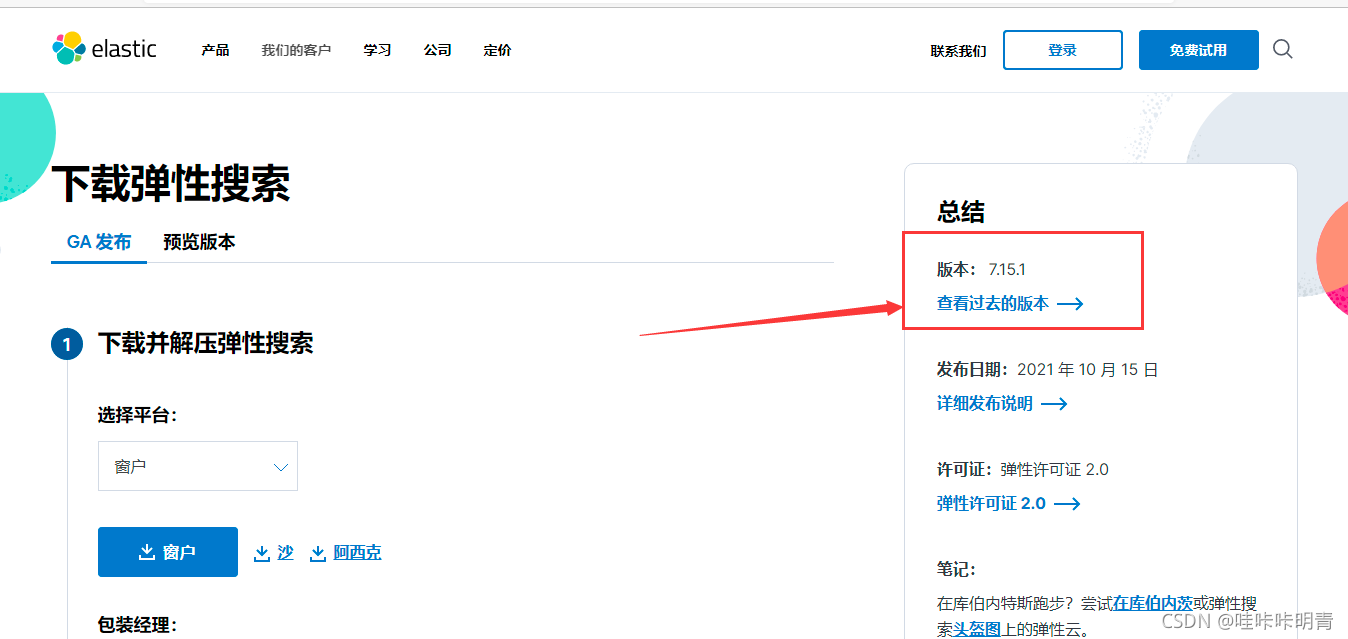The image size is (1348, 639).
Task: Open 弹性许可证 2.0 link
Action: tap(991, 503)
